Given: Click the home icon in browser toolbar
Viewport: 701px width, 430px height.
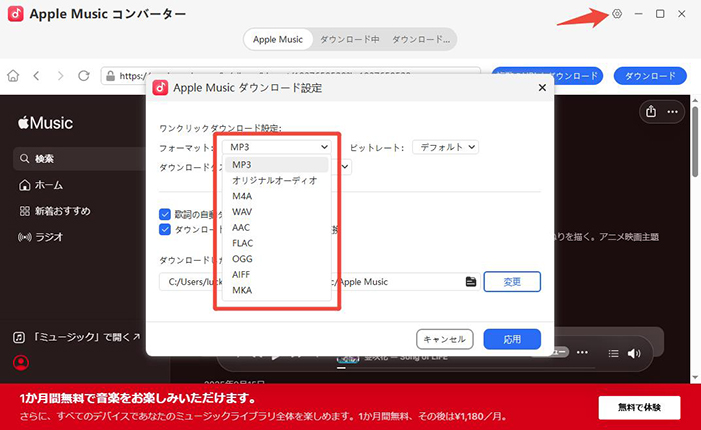Looking at the screenshot, I should tap(13, 76).
